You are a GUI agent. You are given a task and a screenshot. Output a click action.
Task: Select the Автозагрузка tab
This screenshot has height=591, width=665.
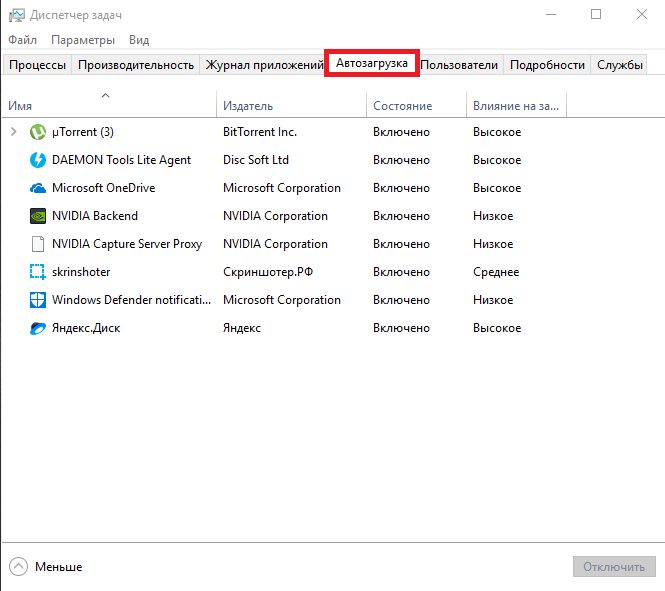(372, 63)
